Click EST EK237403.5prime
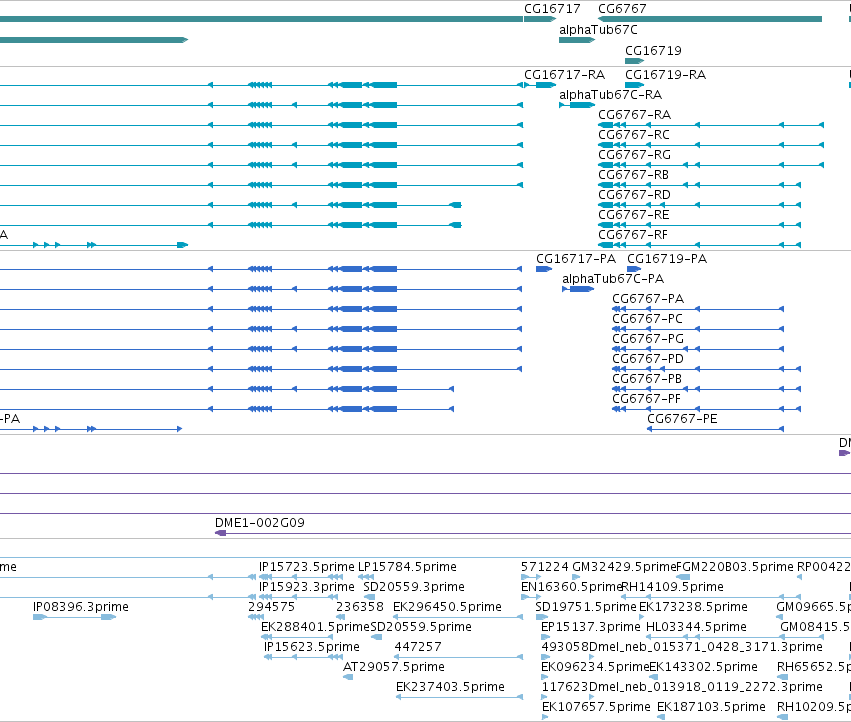 450,687
